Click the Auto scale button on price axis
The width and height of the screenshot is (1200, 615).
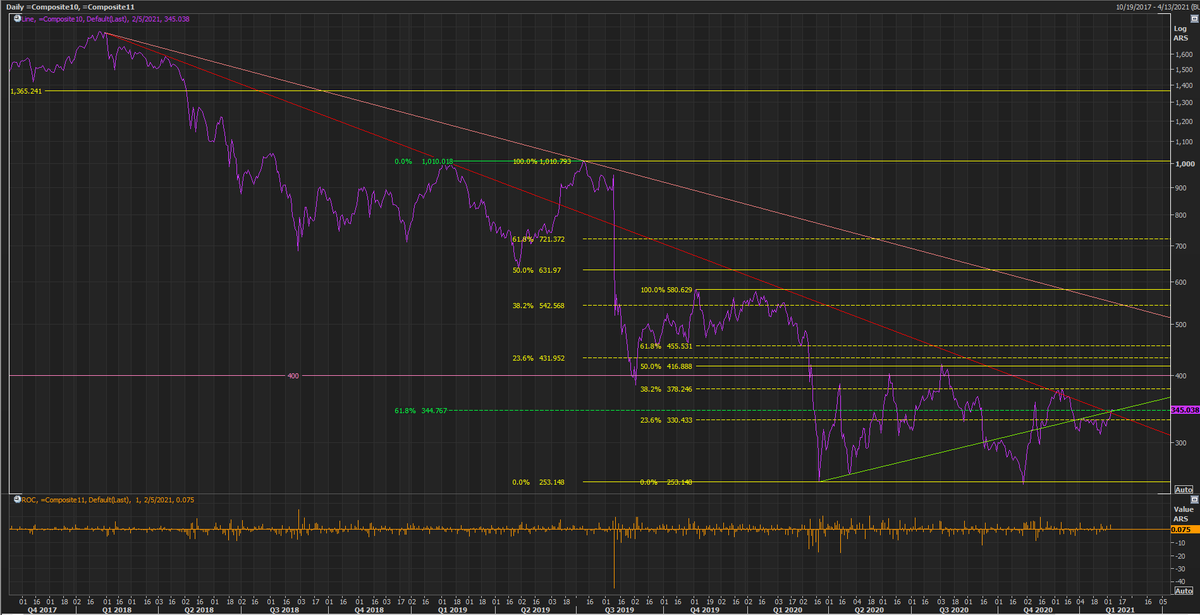point(1182,490)
